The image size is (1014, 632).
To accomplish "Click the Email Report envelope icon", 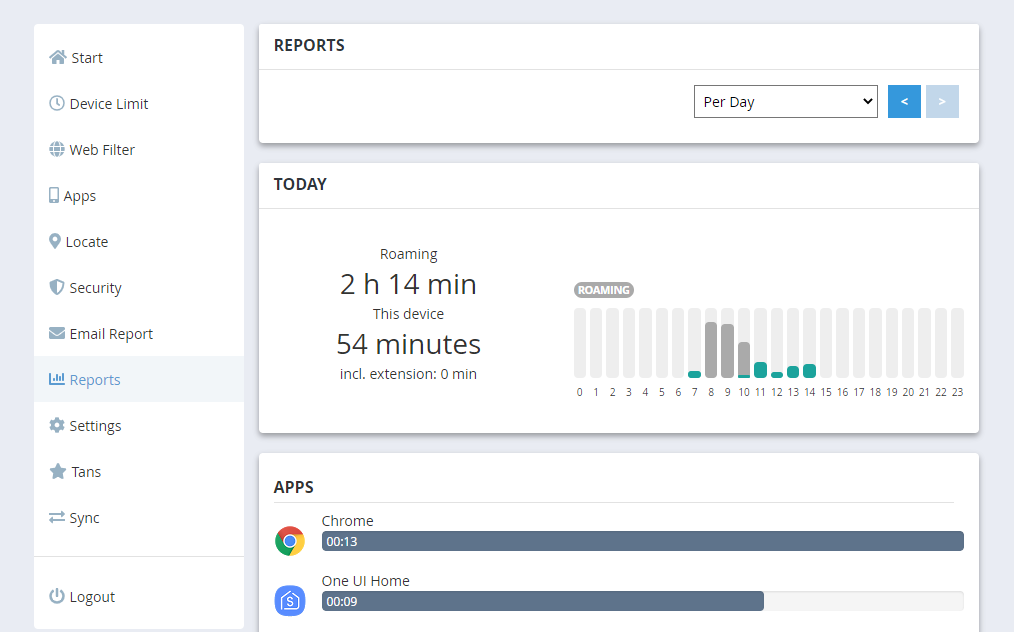I will (x=57, y=333).
